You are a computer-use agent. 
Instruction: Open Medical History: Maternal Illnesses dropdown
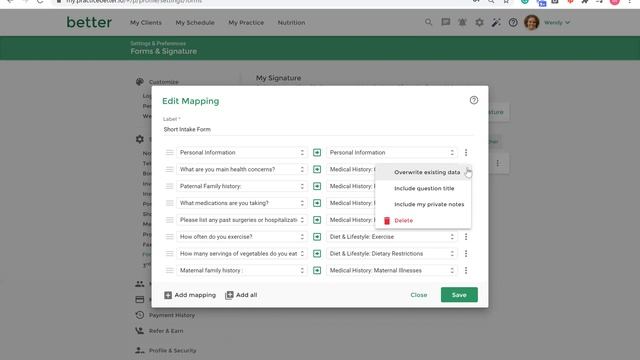pos(391,270)
